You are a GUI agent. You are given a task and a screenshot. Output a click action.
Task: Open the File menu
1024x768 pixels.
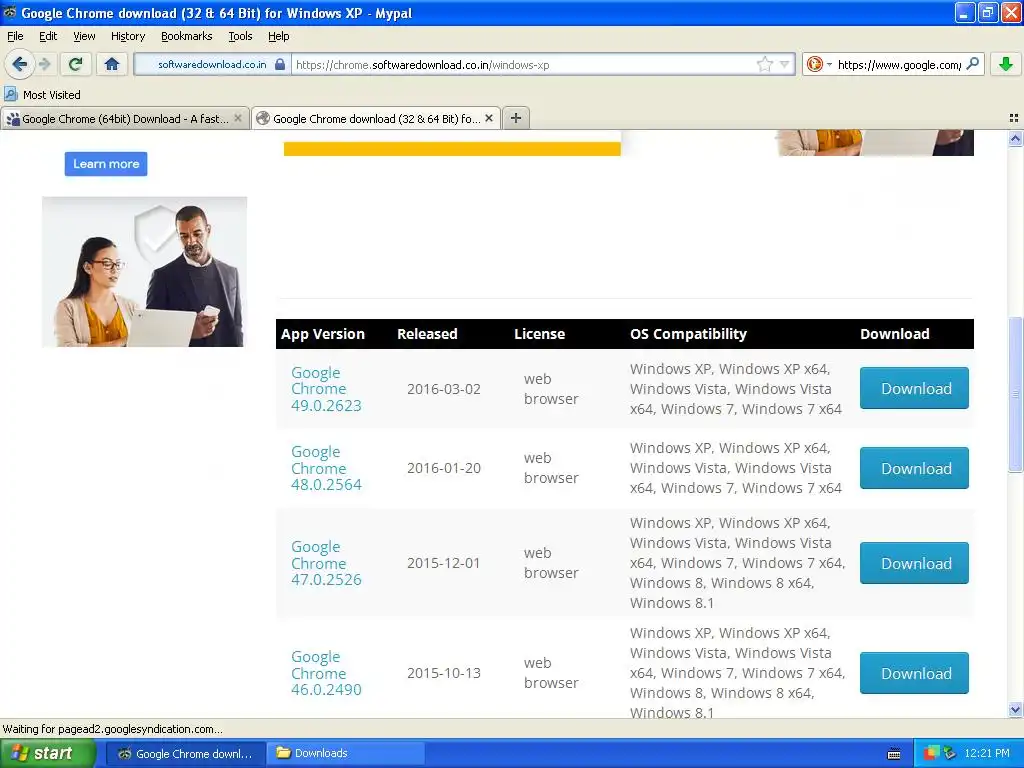[x=15, y=36]
